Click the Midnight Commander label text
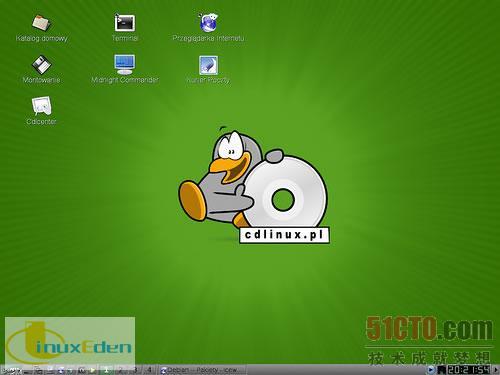Image resolution: width=500 pixels, height=375 pixels. (125, 80)
